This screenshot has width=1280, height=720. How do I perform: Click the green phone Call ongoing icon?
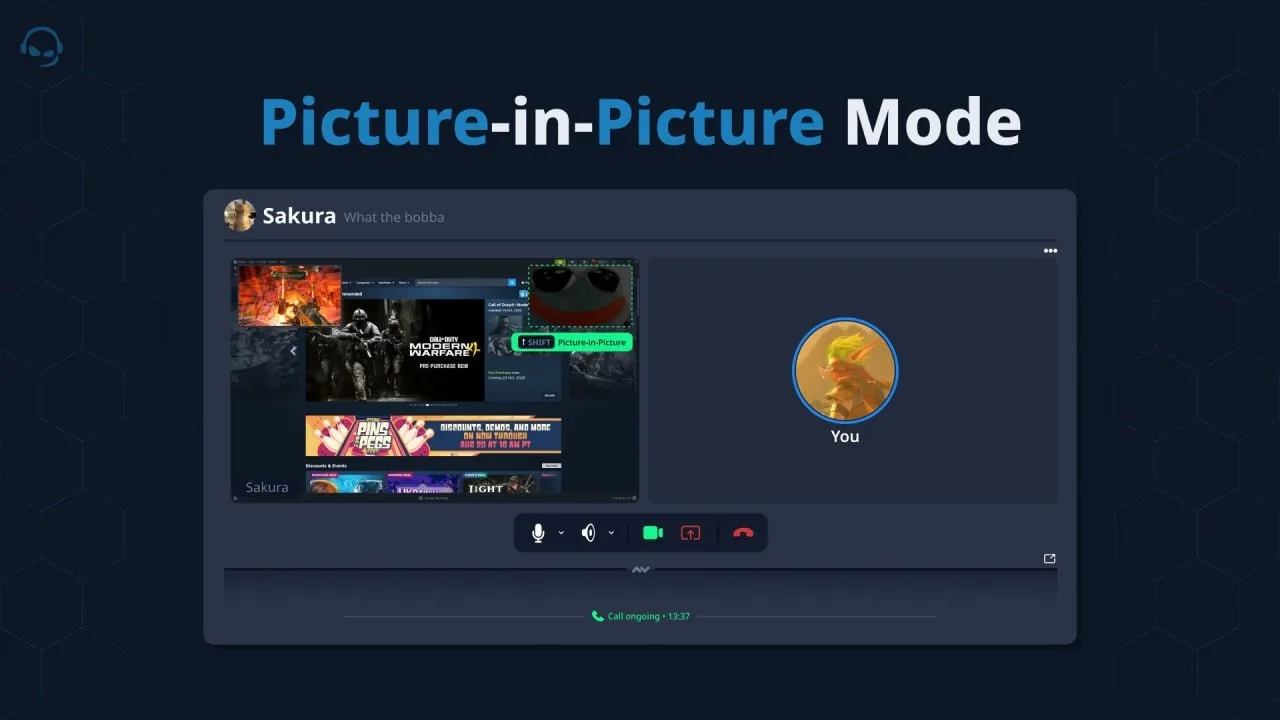pos(598,616)
